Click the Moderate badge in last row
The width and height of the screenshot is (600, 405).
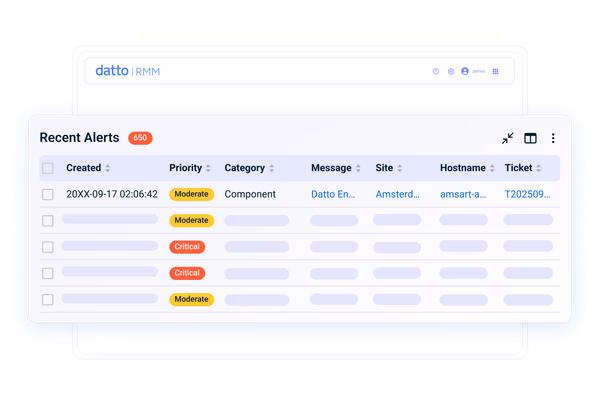pyautogui.click(x=191, y=299)
